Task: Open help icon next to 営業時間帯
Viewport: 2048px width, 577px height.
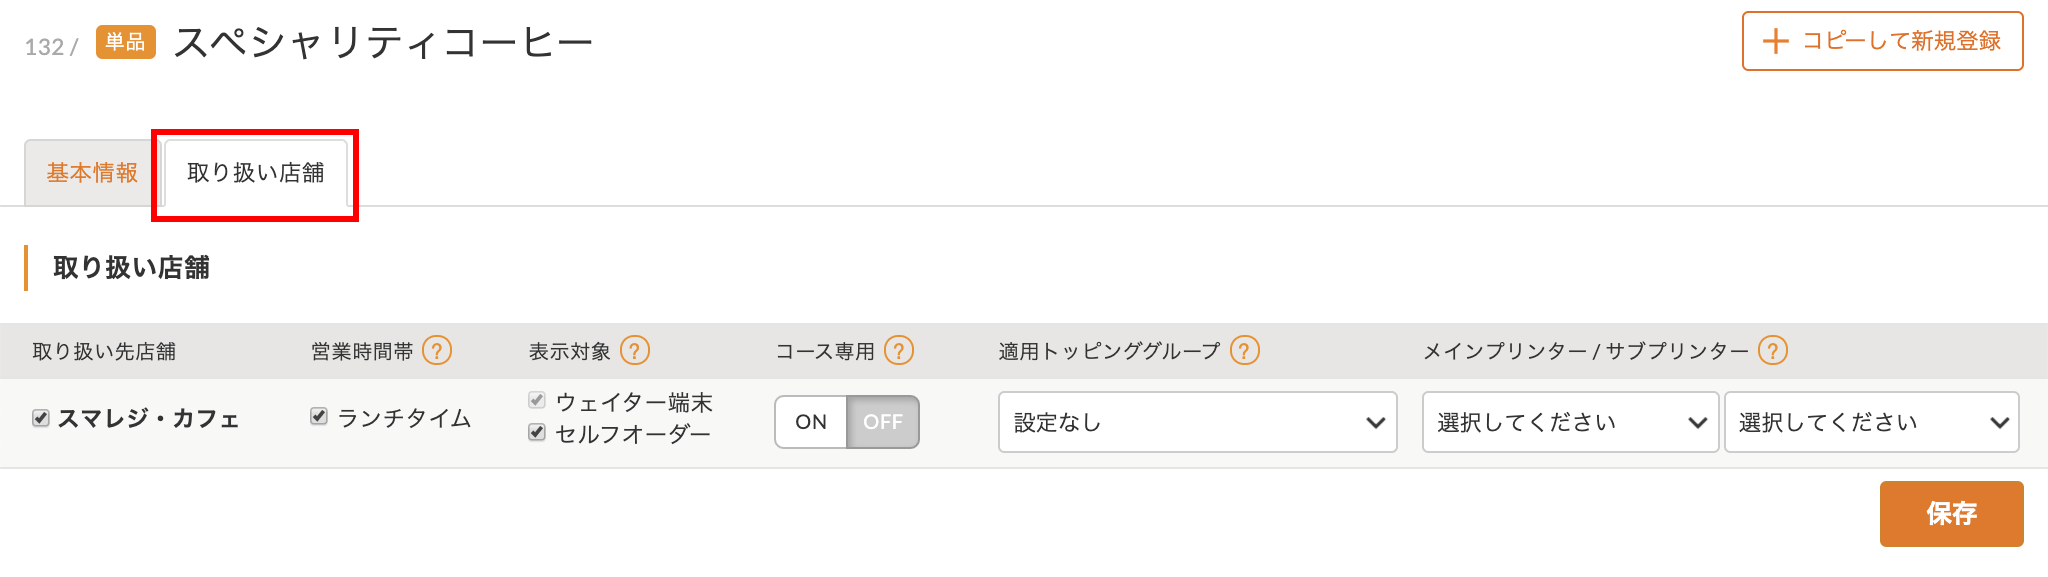Action: click(x=437, y=350)
